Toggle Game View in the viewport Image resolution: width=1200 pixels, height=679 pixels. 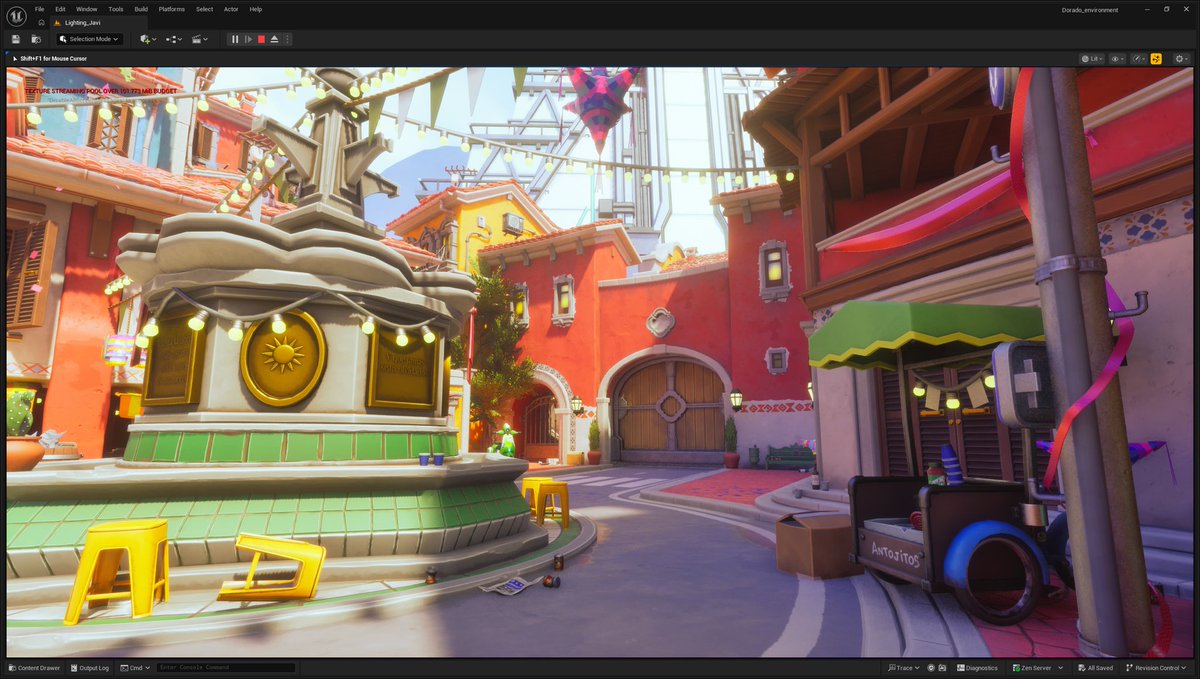[1156, 58]
